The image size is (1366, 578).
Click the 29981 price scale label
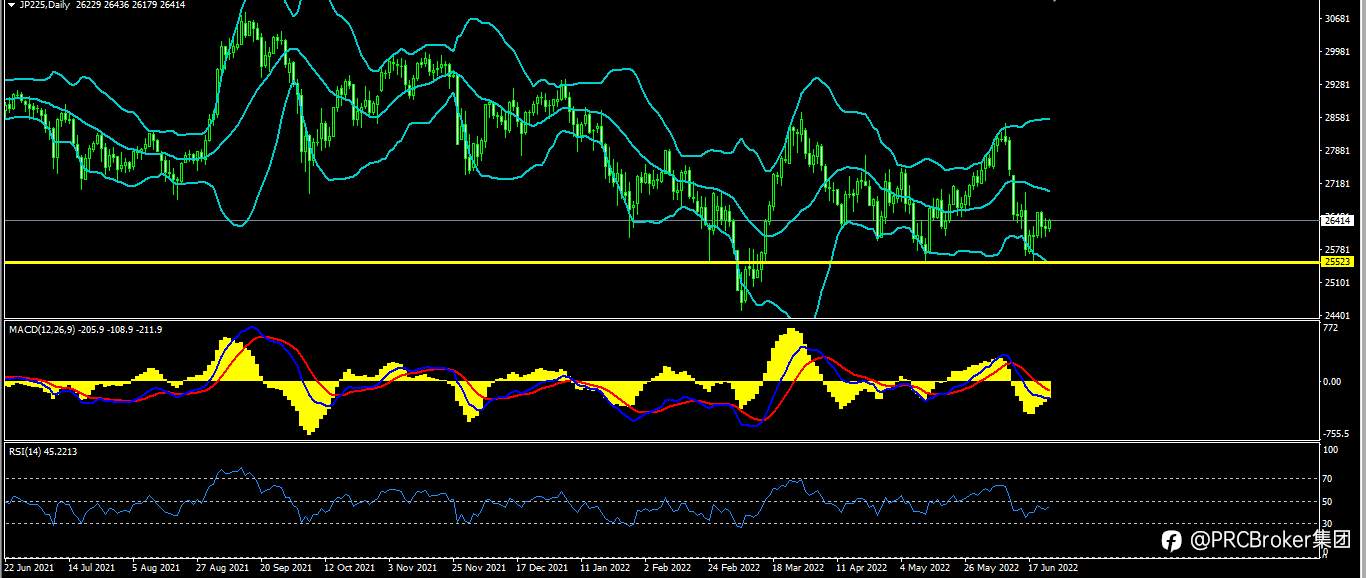click(x=1336, y=52)
